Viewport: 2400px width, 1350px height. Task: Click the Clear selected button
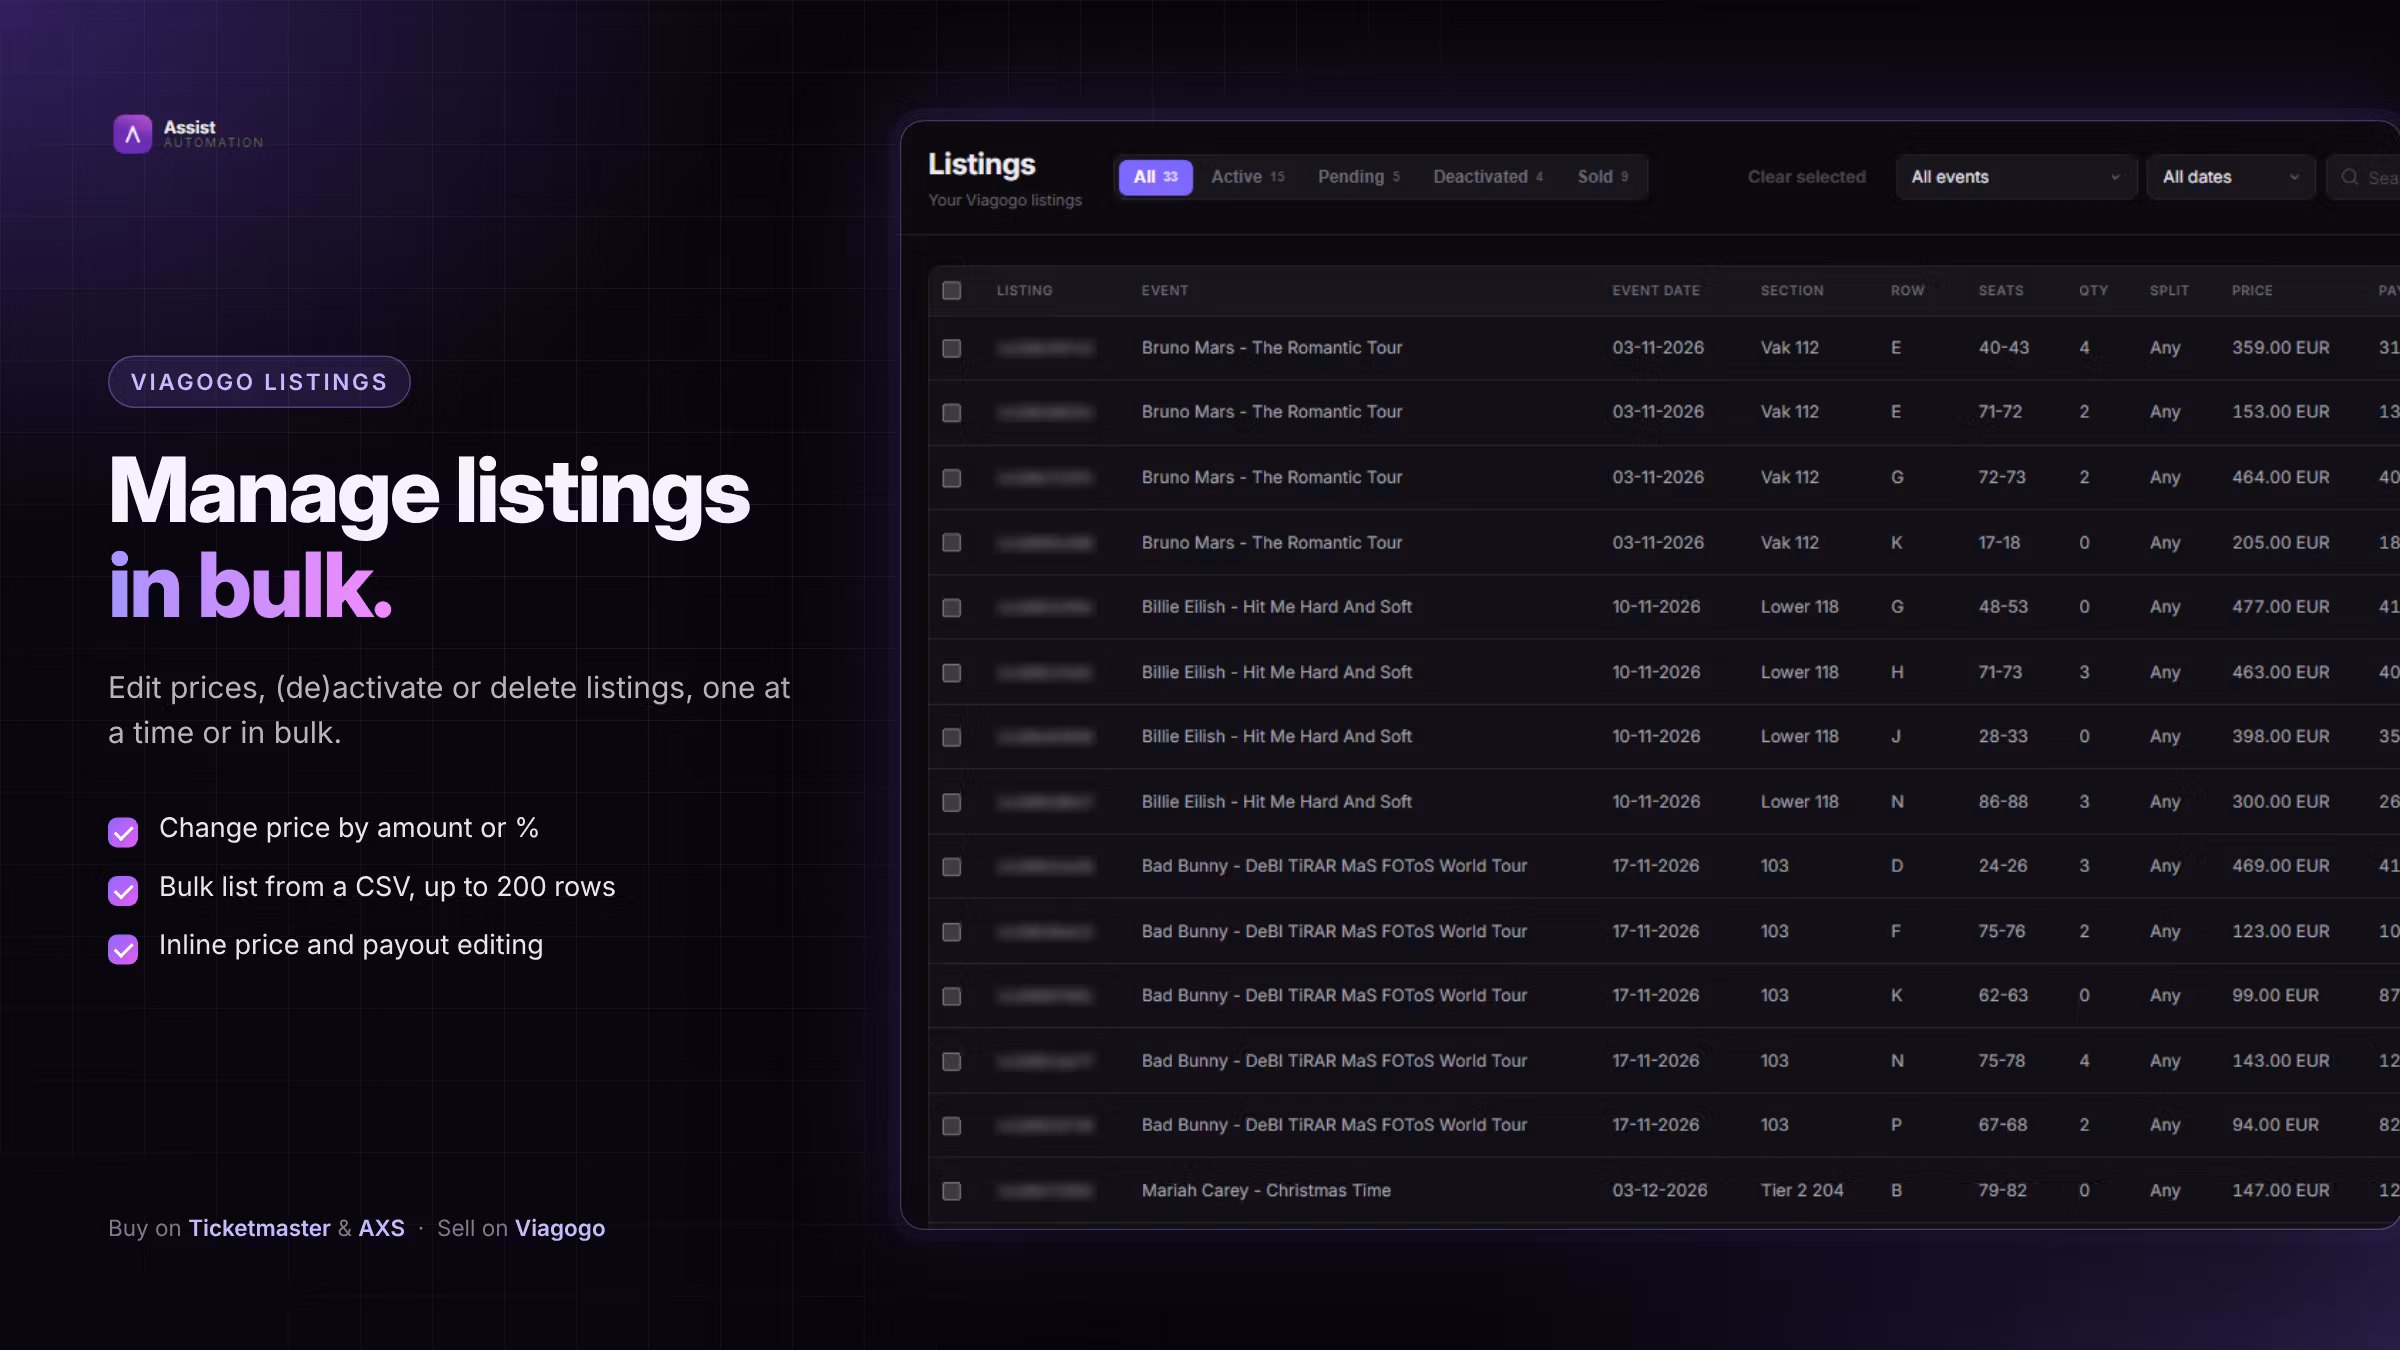tap(1806, 177)
